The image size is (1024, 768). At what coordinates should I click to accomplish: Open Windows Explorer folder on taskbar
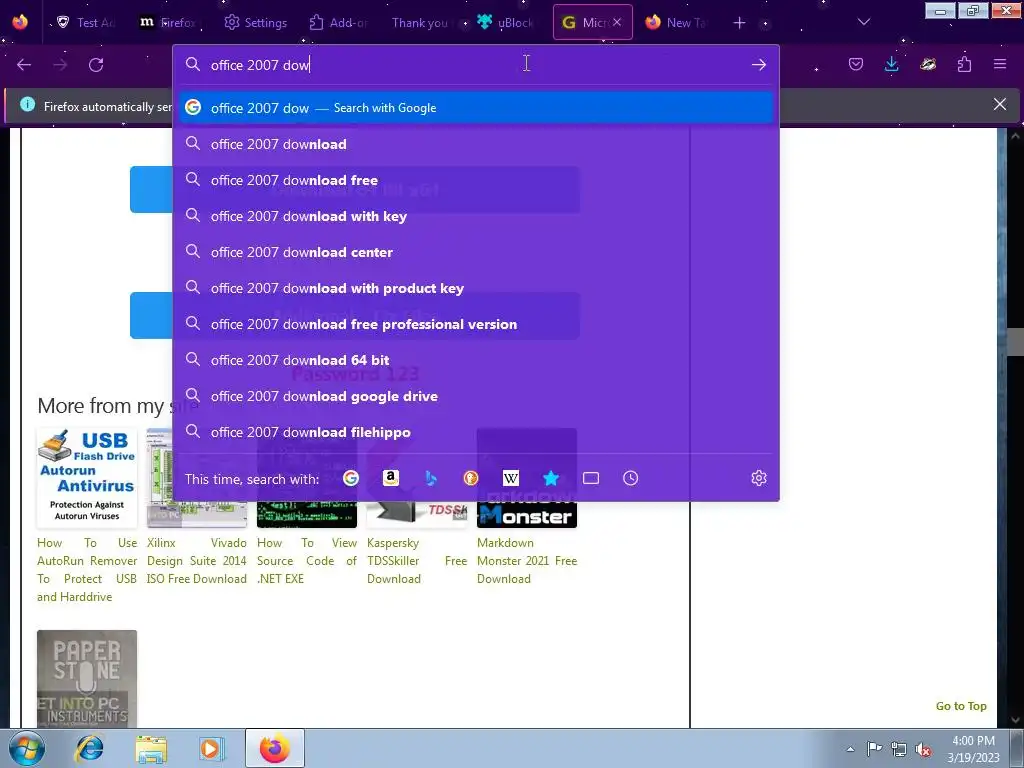point(151,748)
